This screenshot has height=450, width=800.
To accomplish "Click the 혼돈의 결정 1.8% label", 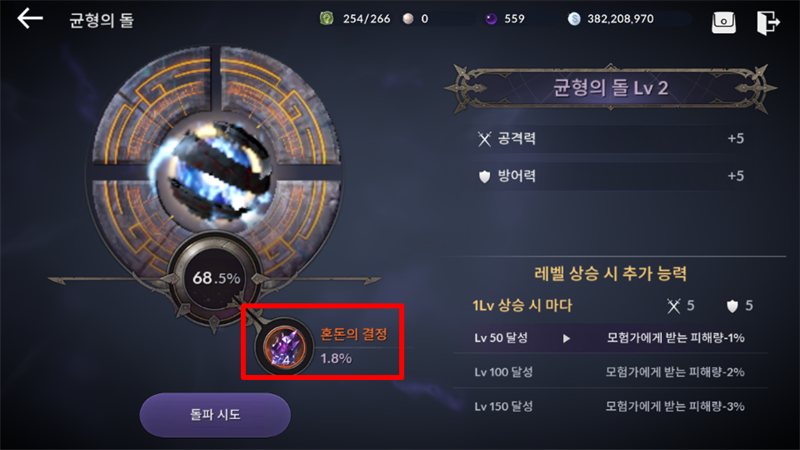I will click(x=354, y=346).
